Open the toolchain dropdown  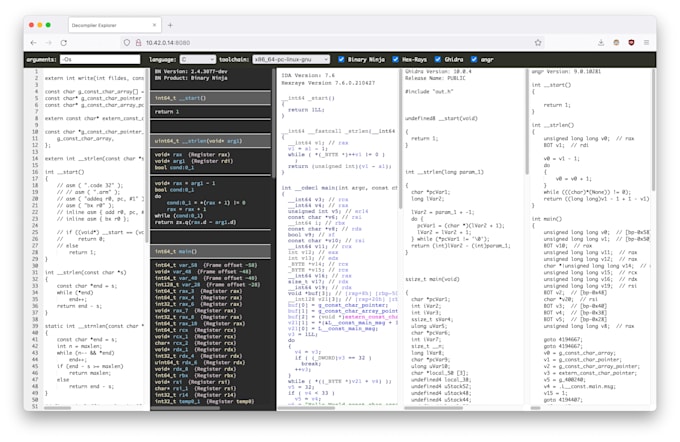[x=291, y=59]
